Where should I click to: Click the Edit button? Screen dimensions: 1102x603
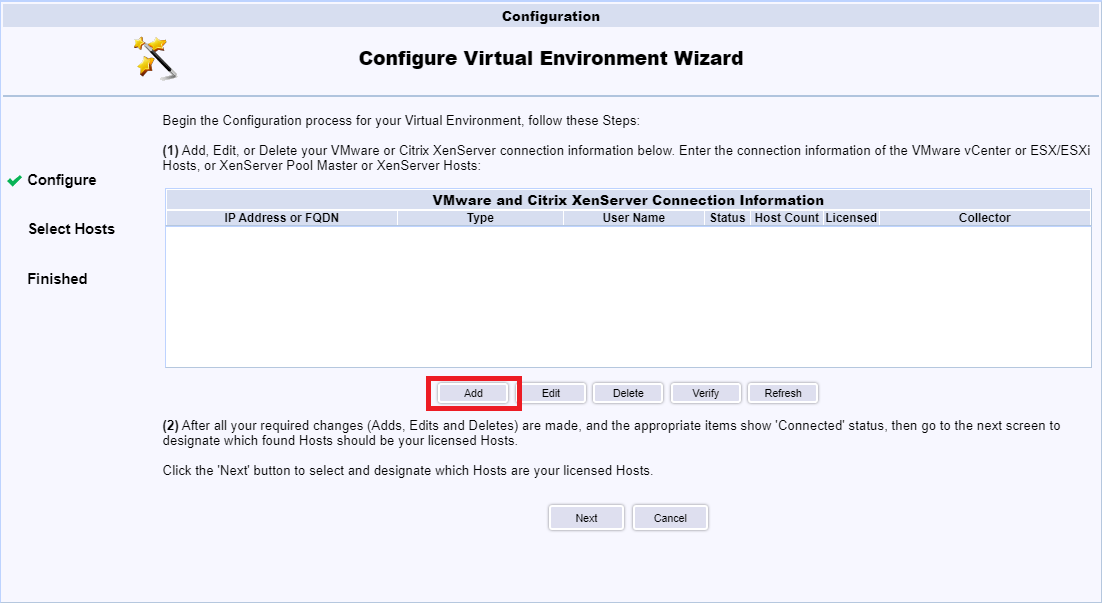point(550,393)
